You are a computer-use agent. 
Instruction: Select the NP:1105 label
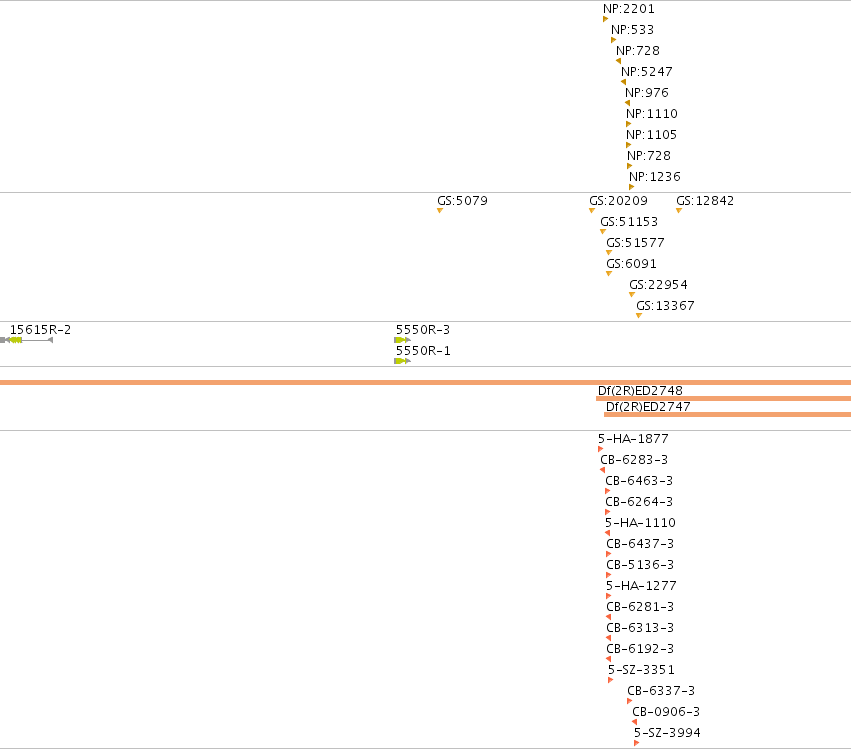[x=651, y=135]
